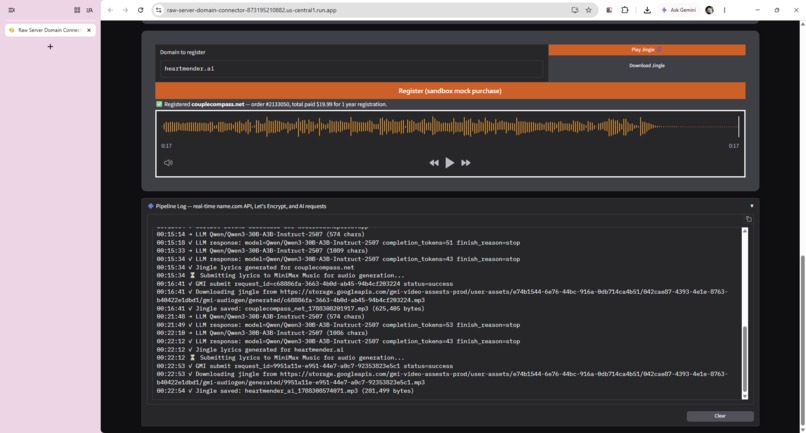
Task: Click the 00:16:41 GMI submit request_id log line
Action: tap(305, 284)
